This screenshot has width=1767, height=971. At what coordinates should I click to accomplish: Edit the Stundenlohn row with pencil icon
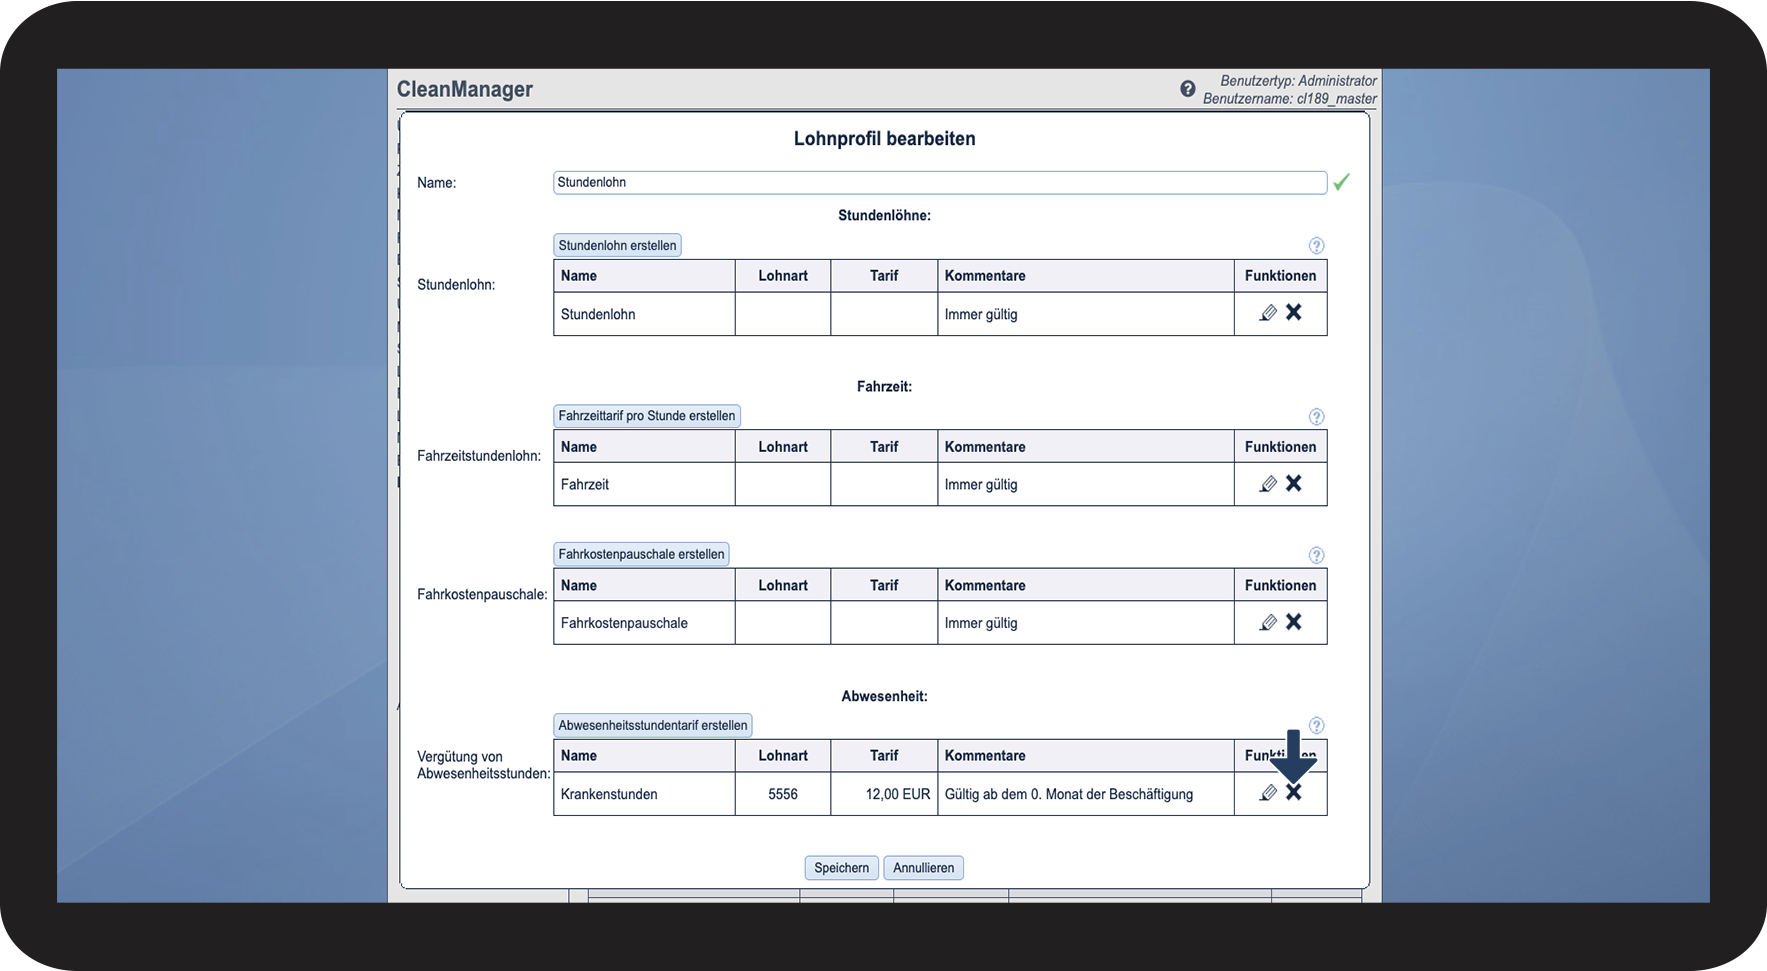point(1268,313)
